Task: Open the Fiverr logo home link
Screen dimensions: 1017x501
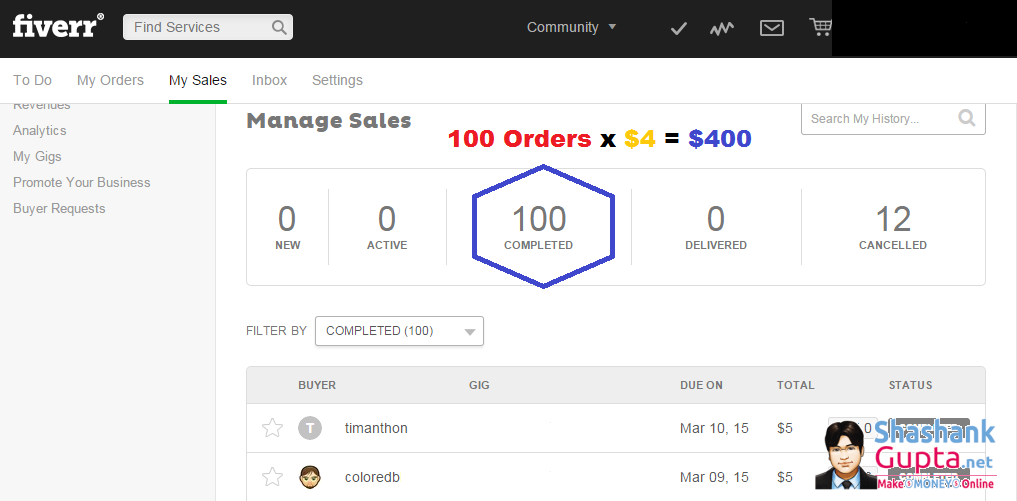Action: tap(58, 27)
